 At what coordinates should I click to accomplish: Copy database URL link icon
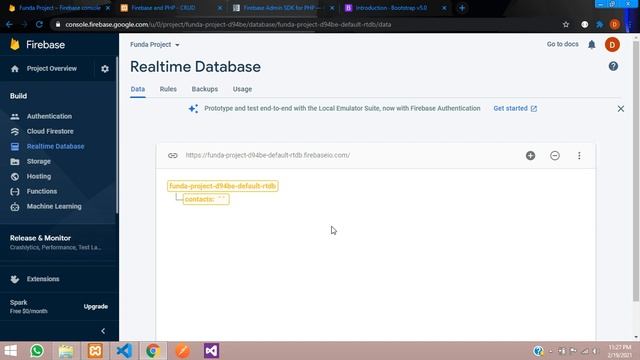pyautogui.click(x=173, y=156)
